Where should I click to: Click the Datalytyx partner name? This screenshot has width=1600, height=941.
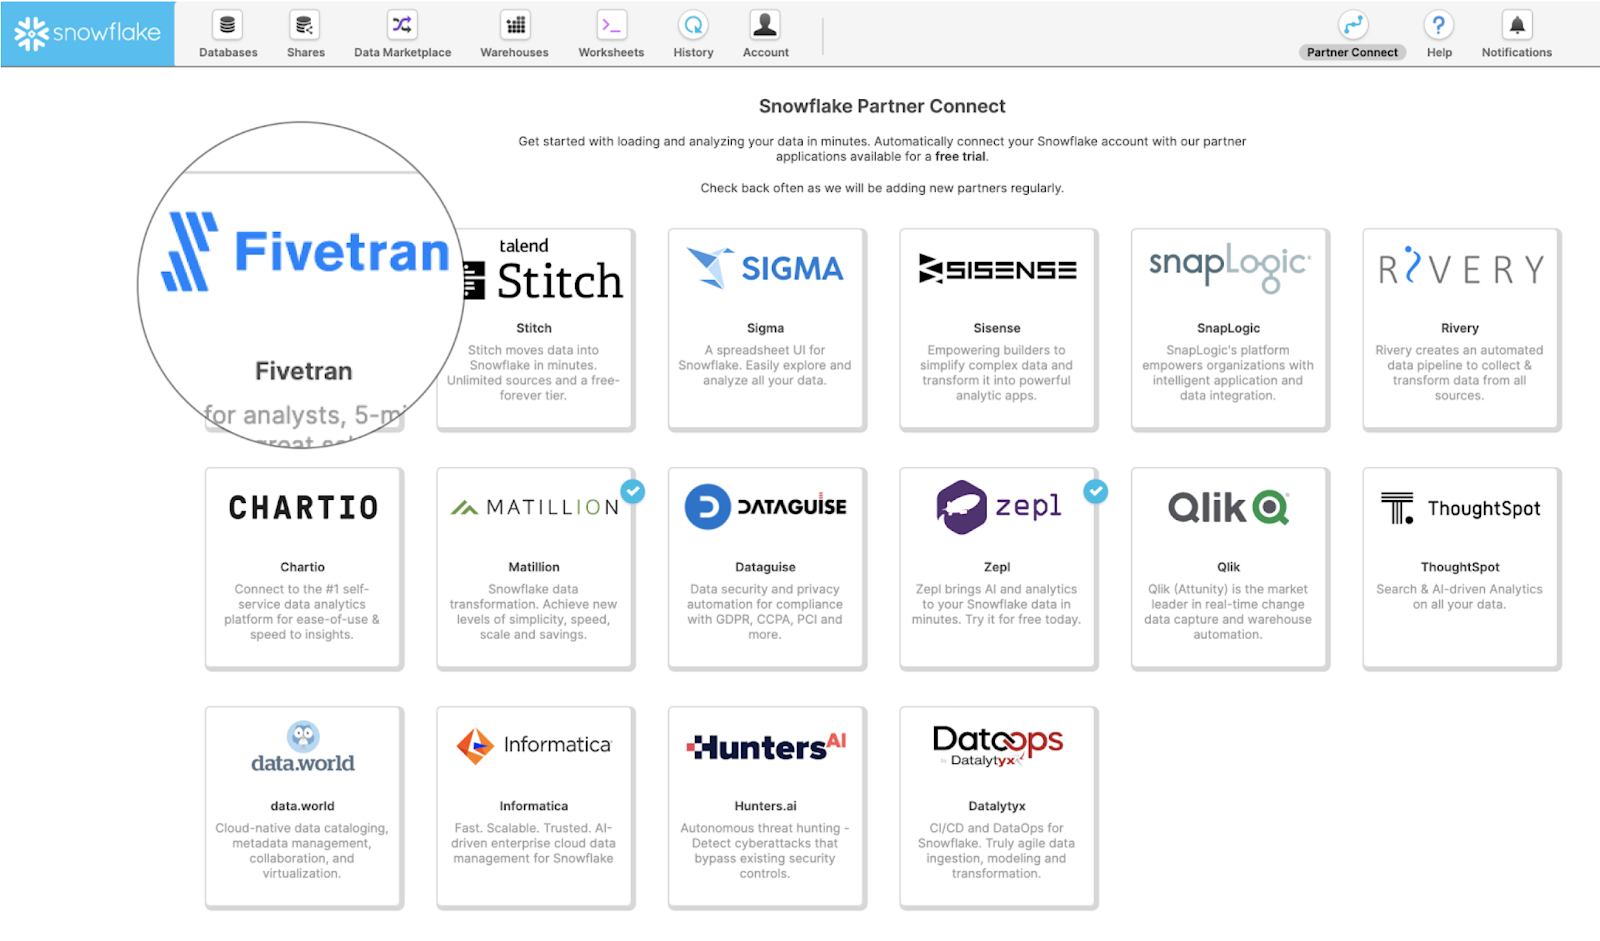tap(997, 806)
